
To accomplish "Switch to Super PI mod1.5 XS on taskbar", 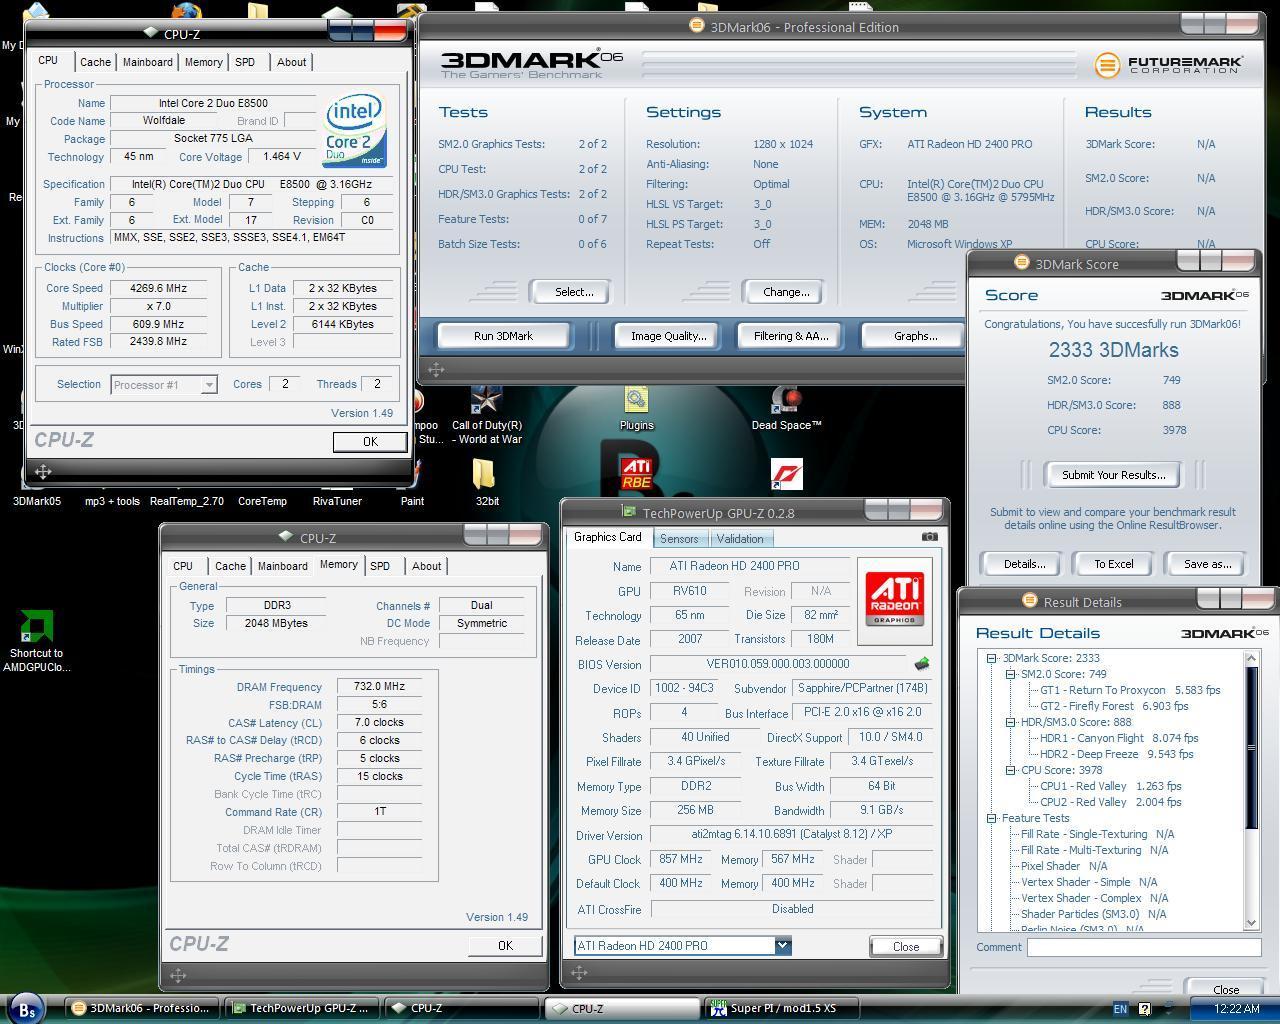I will 781,1008.
